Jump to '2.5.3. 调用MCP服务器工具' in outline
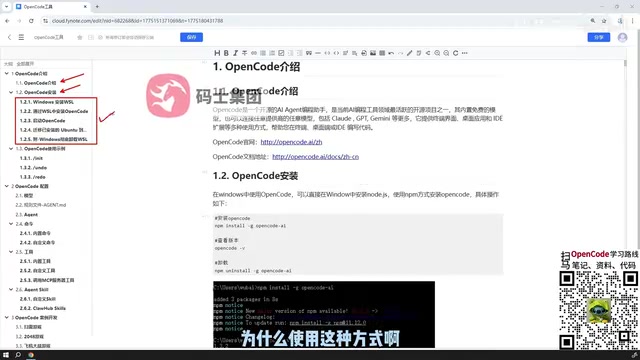The width and height of the screenshot is (640, 360). coord(47,280)
